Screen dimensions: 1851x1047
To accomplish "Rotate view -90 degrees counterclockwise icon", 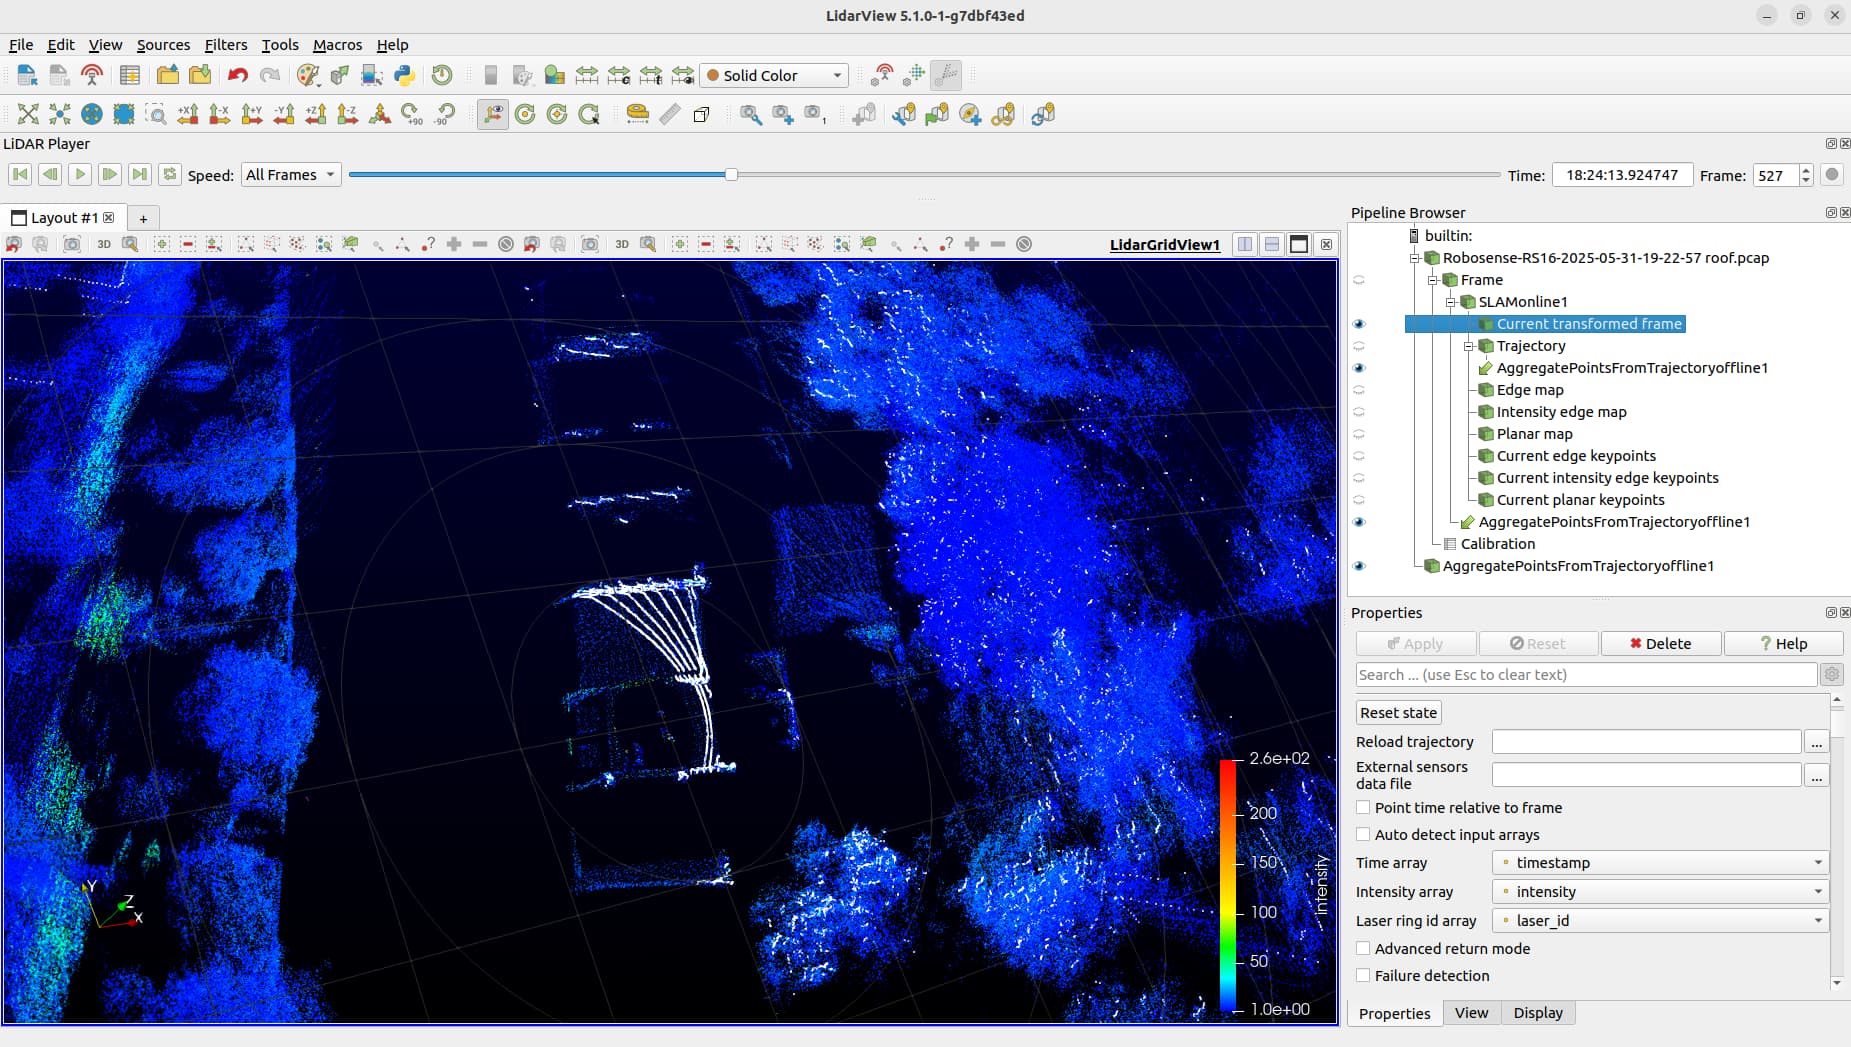I will [x=445, y=114].
